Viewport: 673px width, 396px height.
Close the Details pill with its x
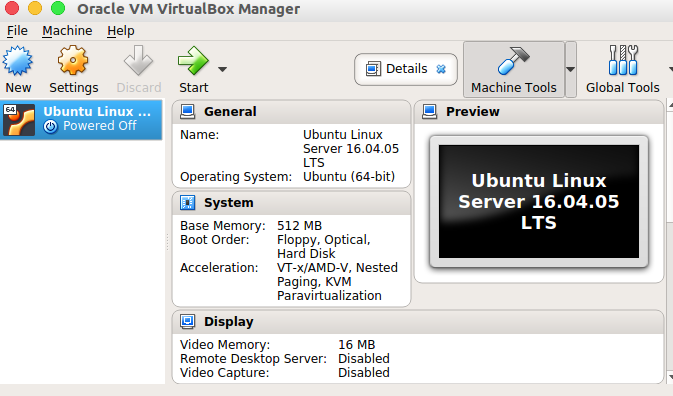(441, 69)
